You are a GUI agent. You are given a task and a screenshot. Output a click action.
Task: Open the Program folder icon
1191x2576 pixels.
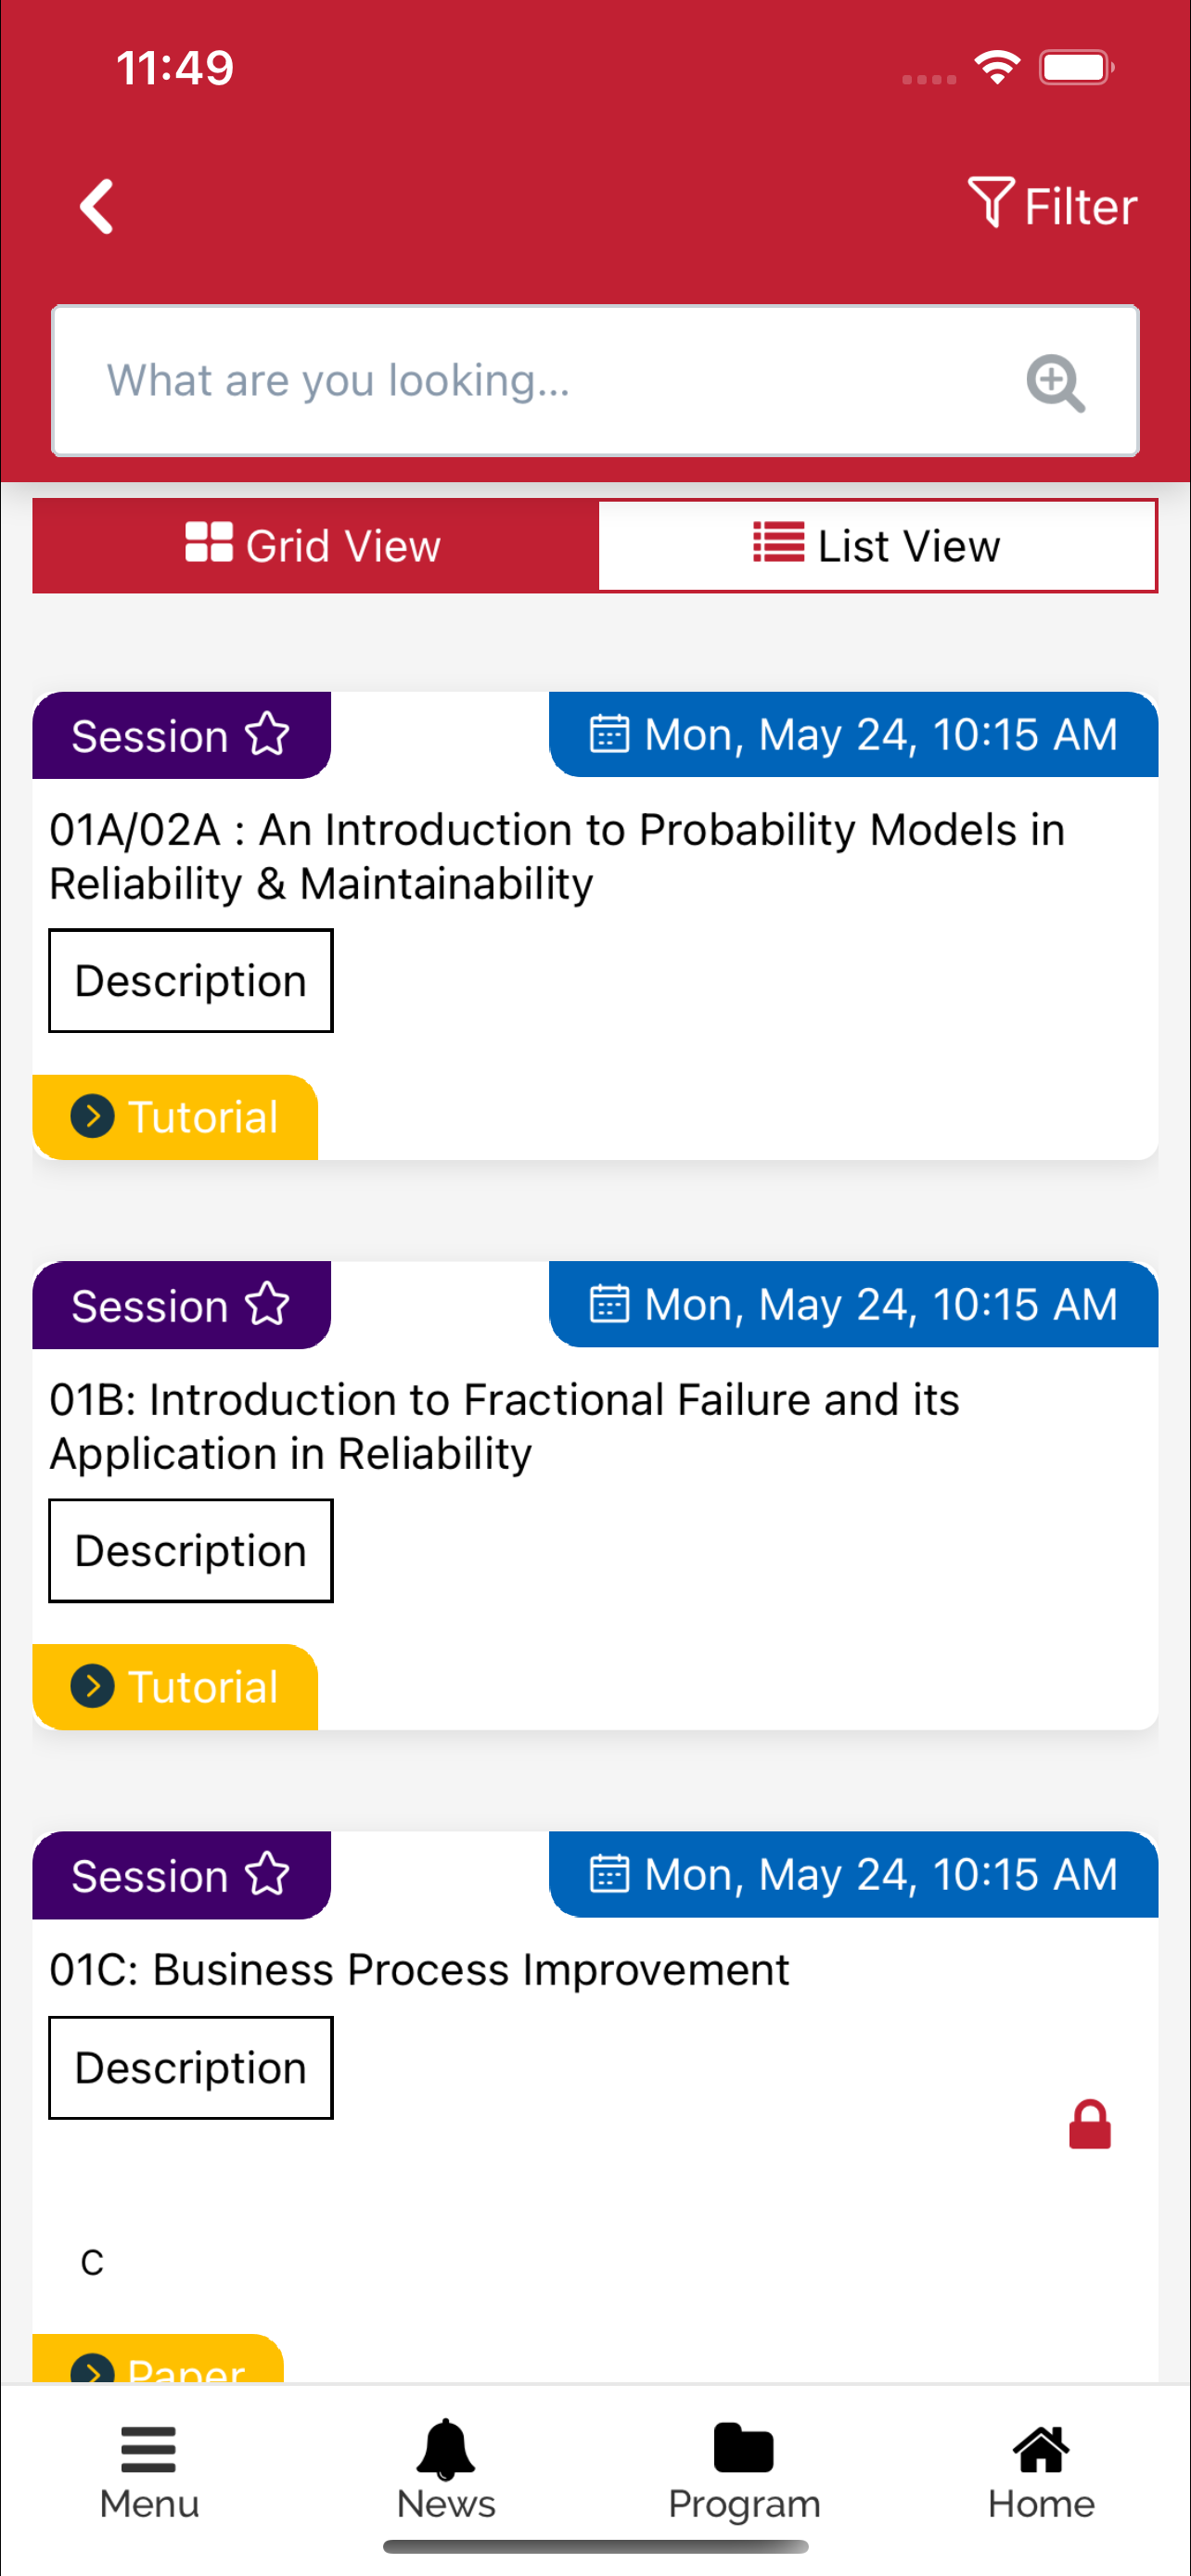(743, 2447)
